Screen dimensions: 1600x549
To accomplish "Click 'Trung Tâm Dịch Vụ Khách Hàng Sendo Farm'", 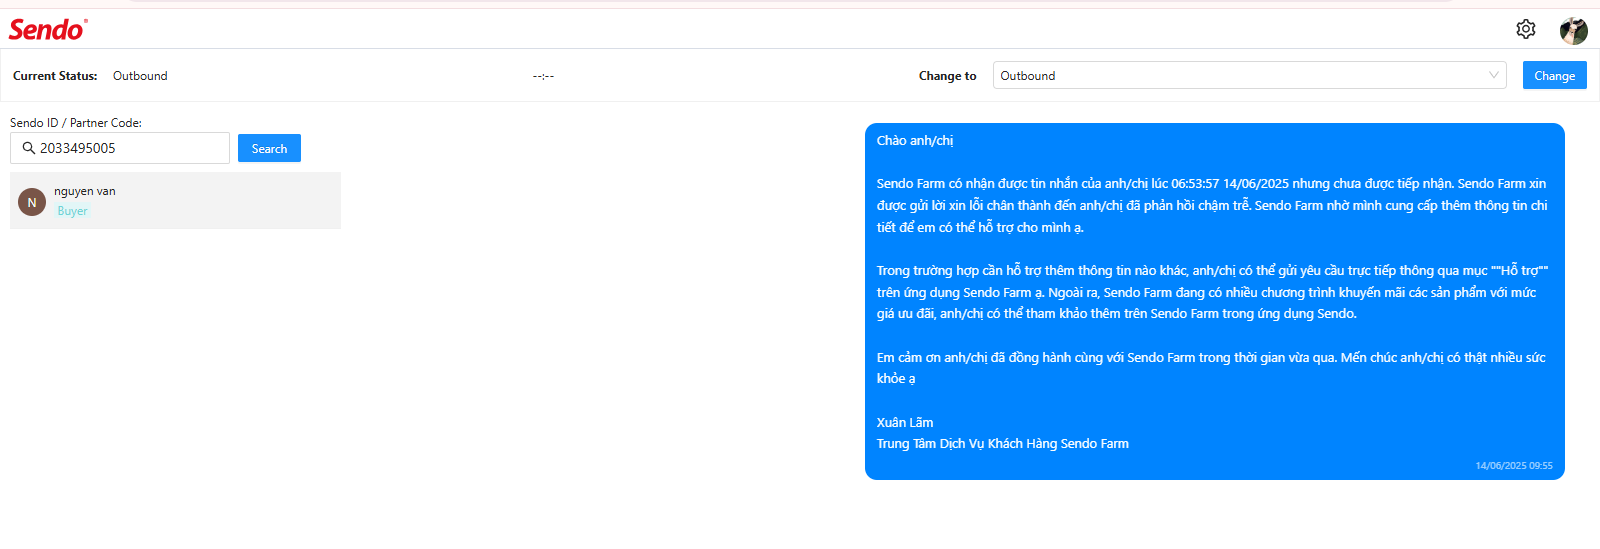I will tap(1002, 444).
